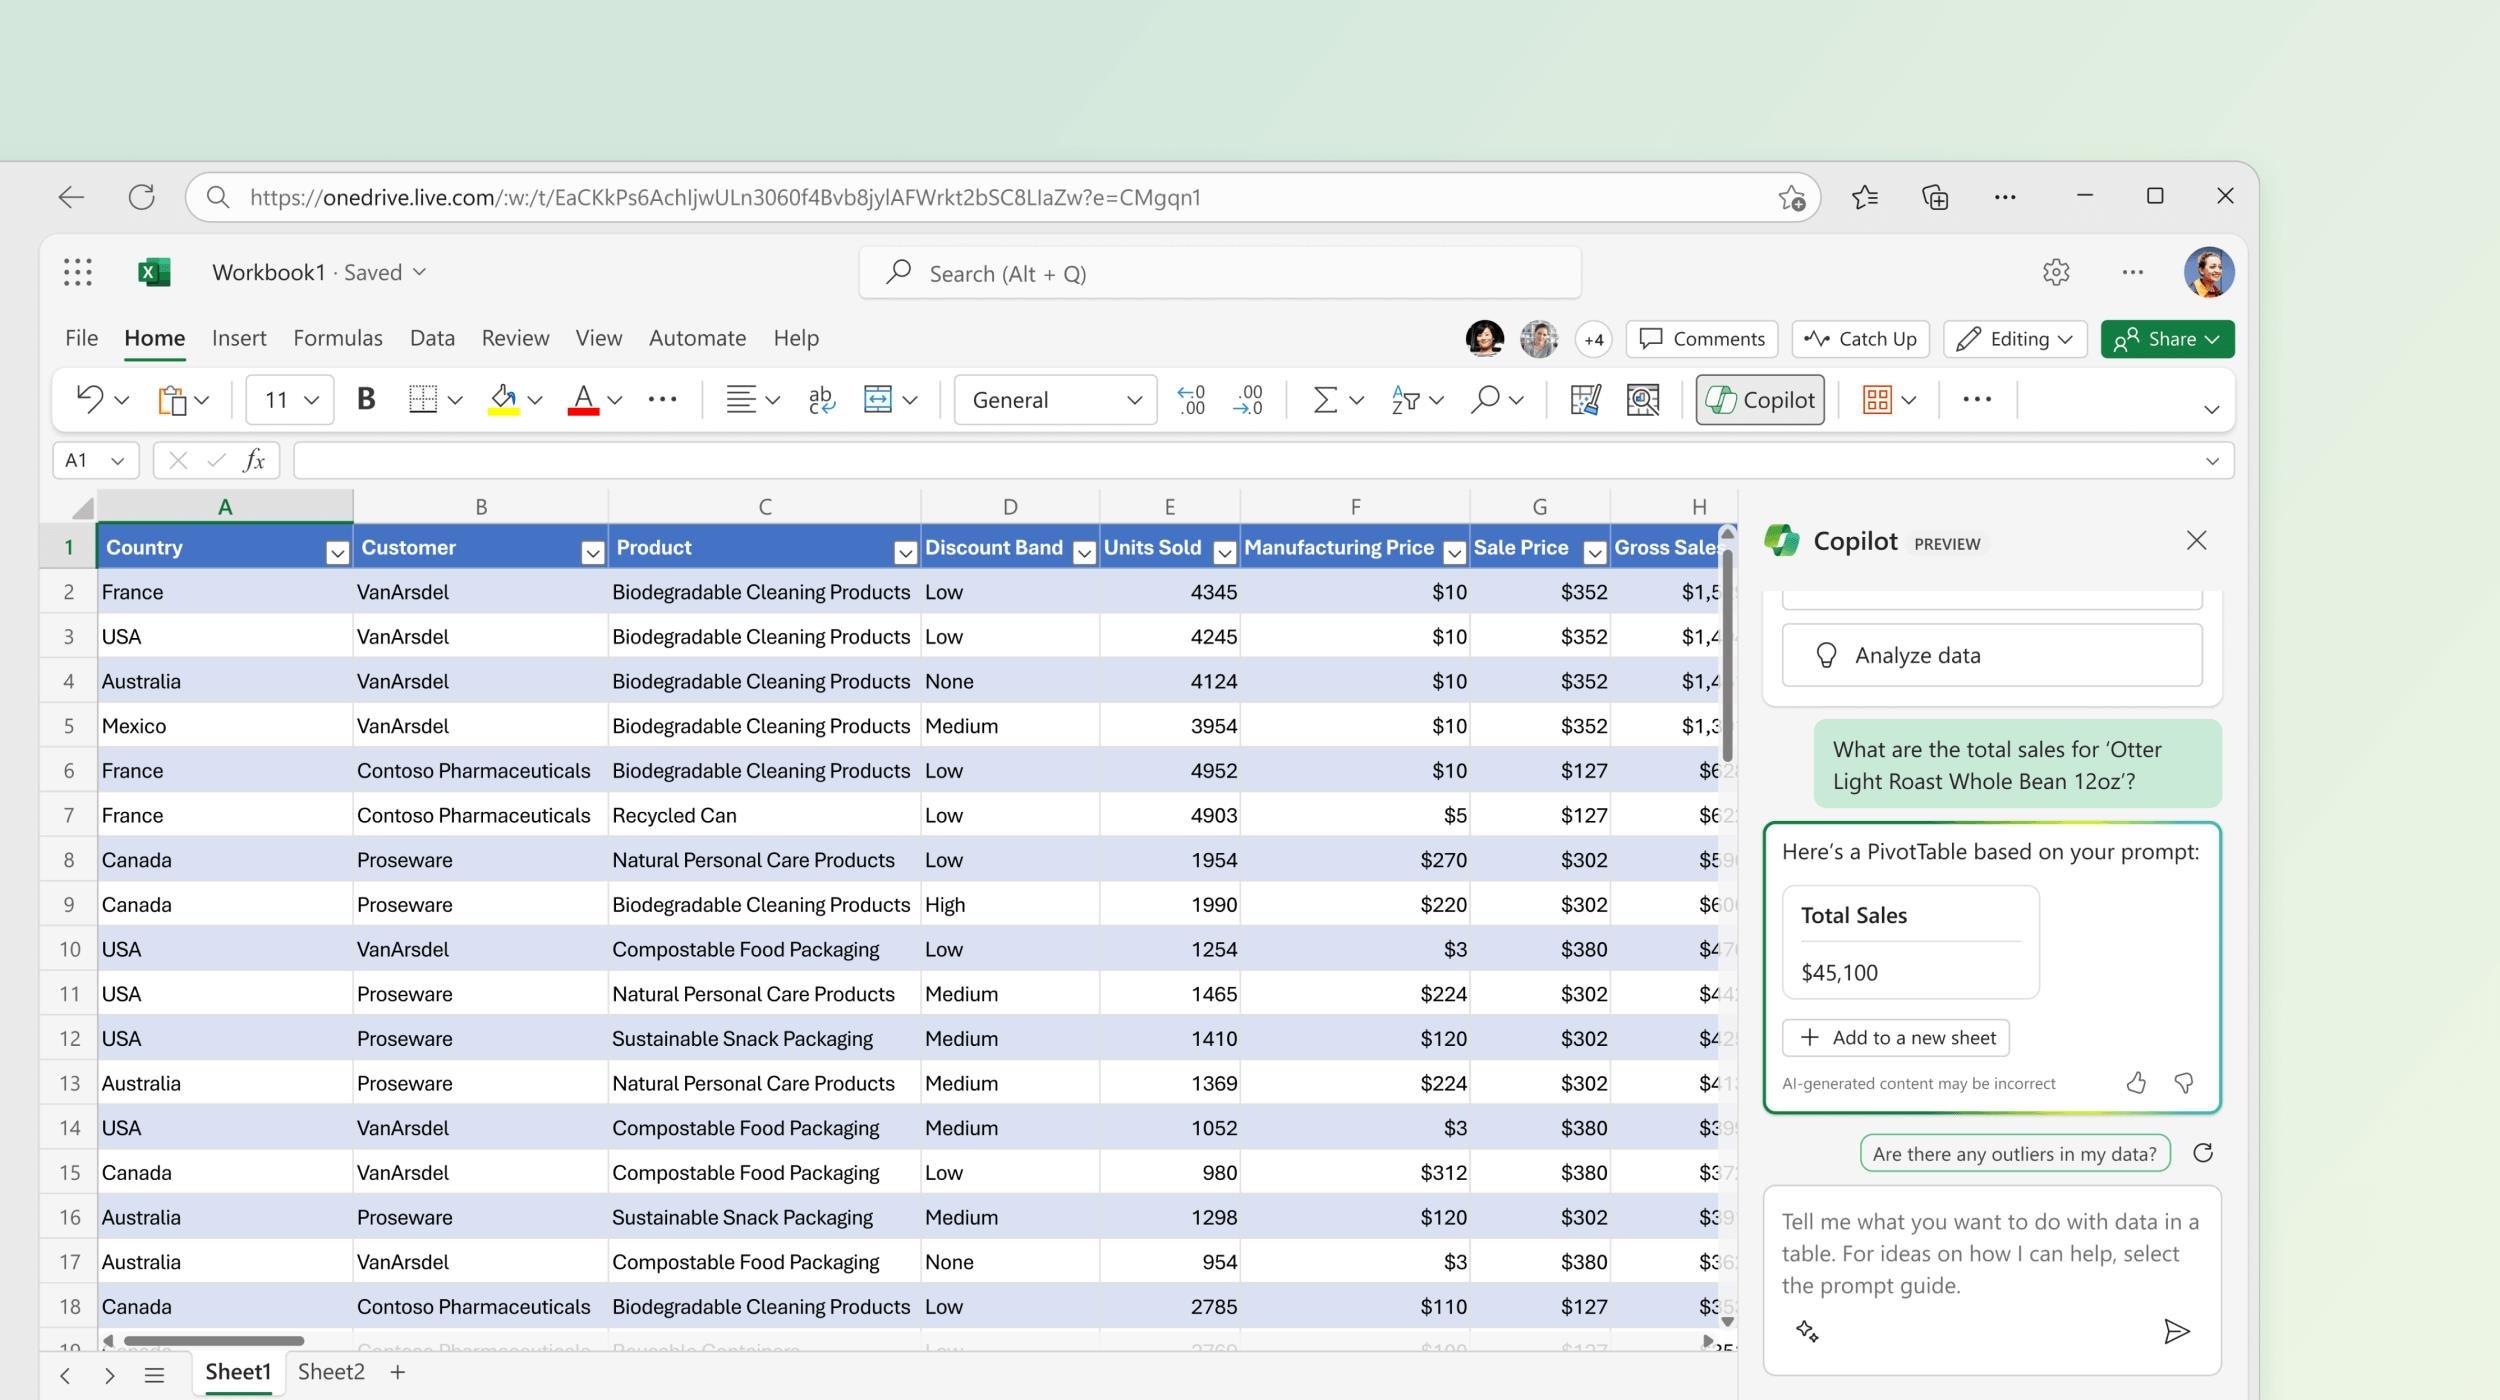Image resolution: width=2500 pixels, height=1400 pixels.
Task: Select the Home tab in the ribbon
Action: tap(153, 338)
